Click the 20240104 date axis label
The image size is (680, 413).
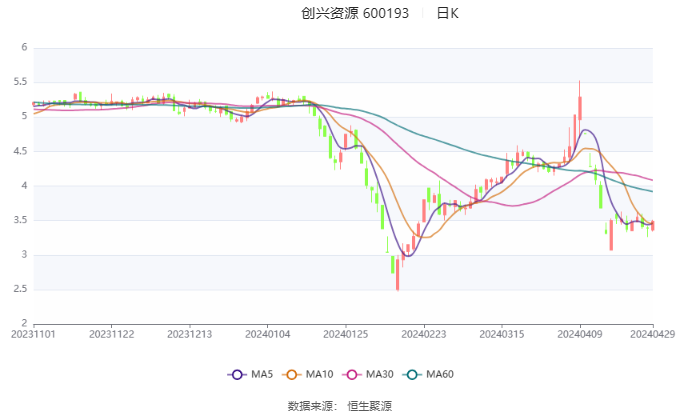pyautogui.click(x=268, y=334)
